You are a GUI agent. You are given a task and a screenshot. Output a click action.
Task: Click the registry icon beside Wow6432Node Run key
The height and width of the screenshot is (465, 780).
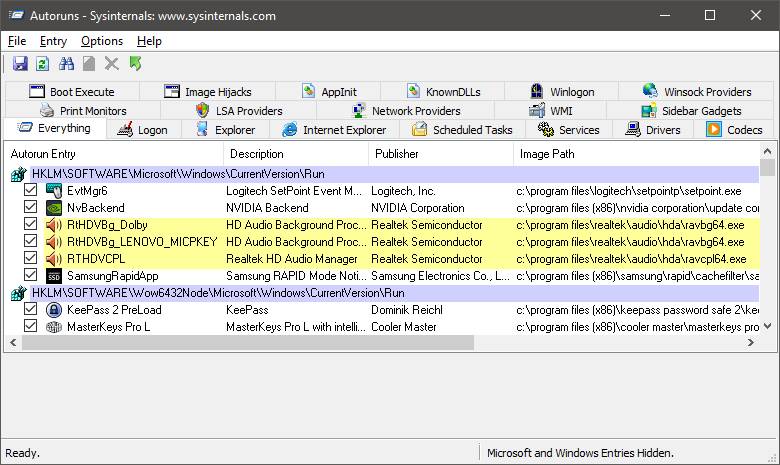coord(18,293)
